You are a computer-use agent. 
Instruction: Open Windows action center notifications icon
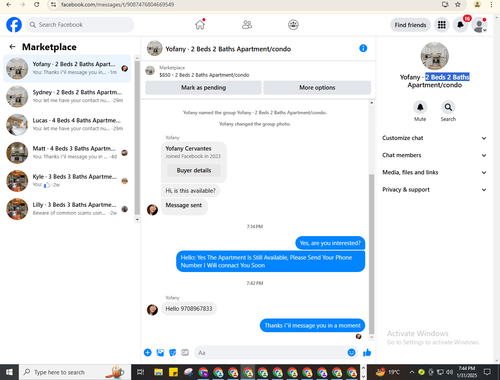point(487,372)
